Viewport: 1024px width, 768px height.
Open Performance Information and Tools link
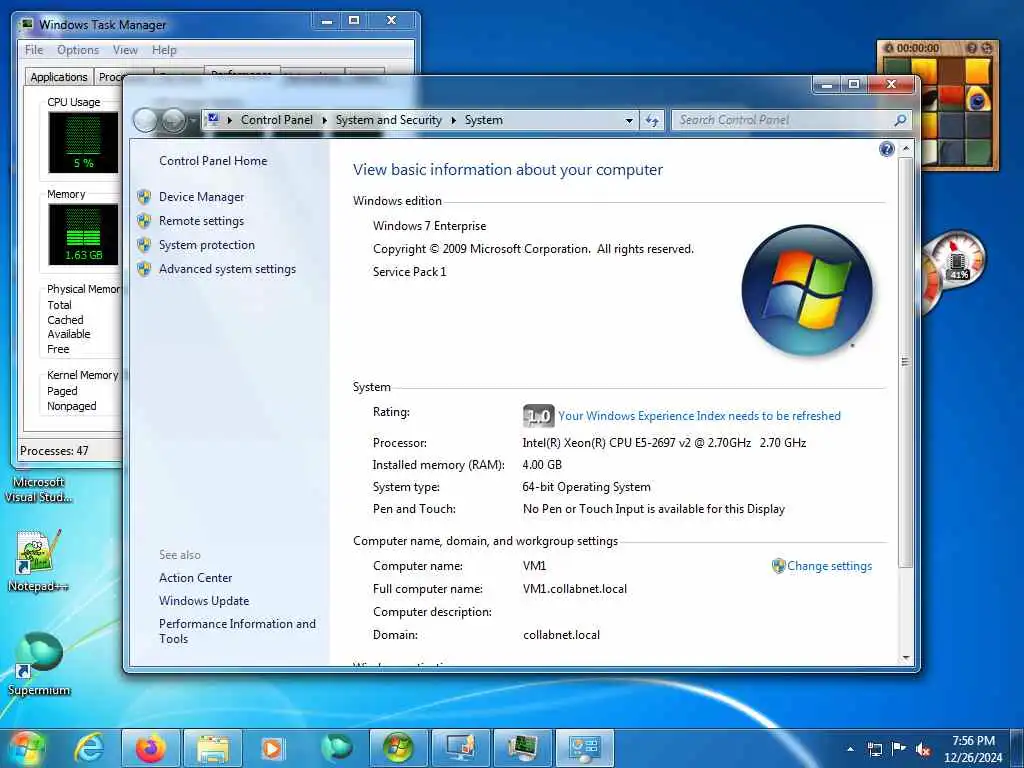point(237,632)
